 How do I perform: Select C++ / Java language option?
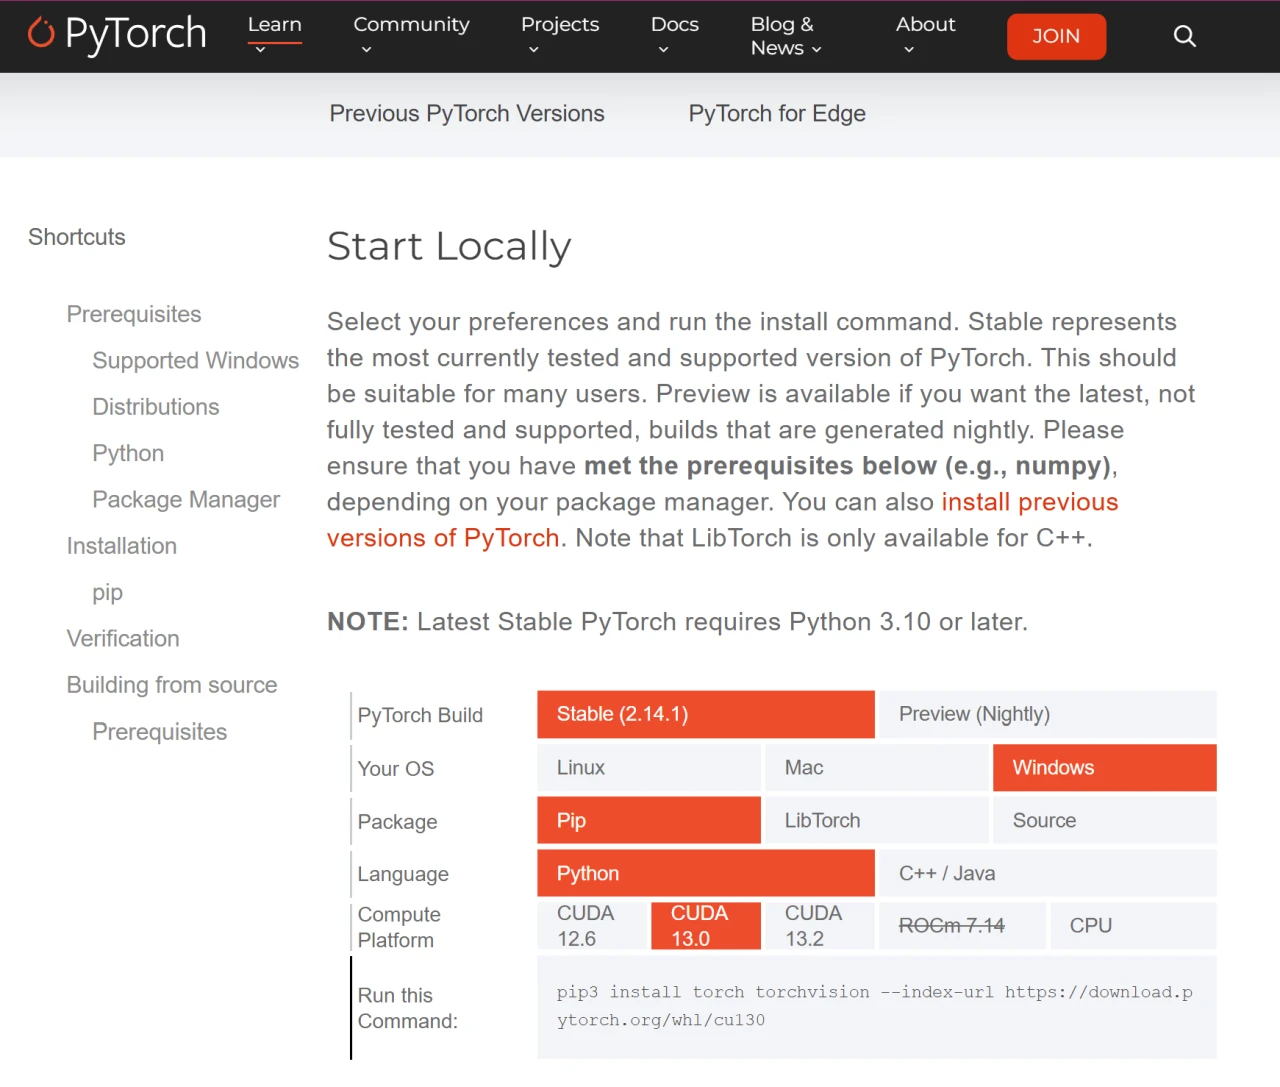[1048, 873]
